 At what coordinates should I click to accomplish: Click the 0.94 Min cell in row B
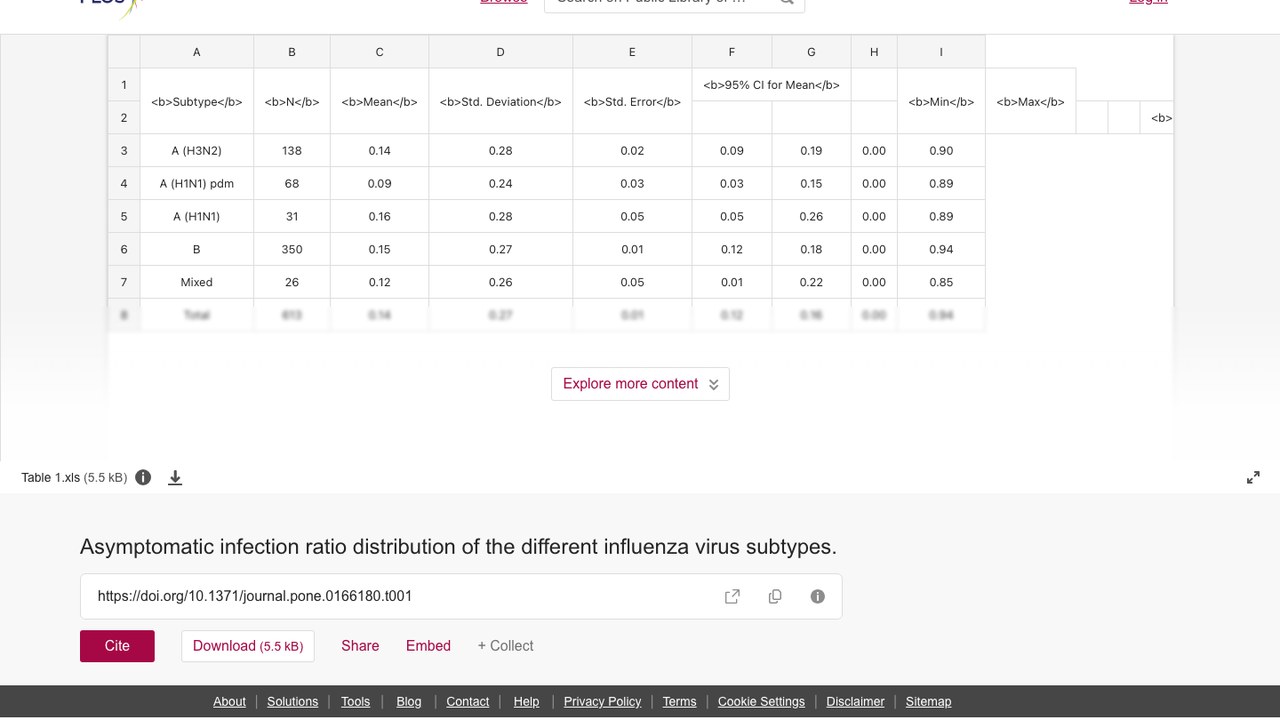point(941,249)
